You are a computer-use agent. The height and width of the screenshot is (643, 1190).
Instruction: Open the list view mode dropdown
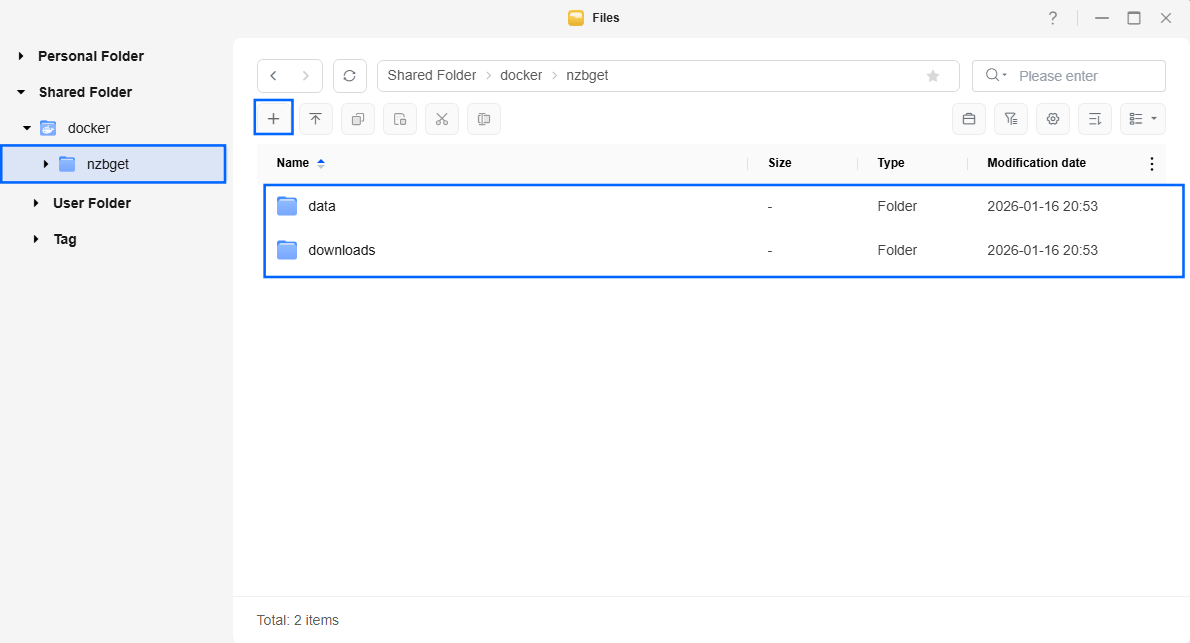click(x=1143, y=119)
